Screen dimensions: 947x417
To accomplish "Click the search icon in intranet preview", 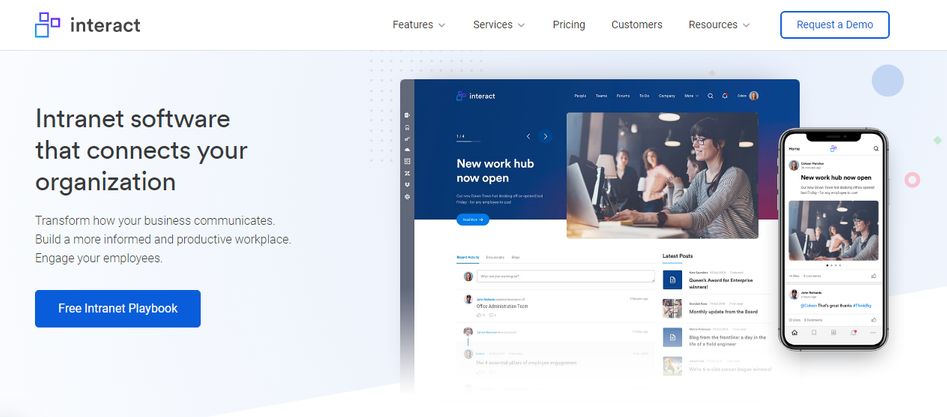I will pos(710,95).
